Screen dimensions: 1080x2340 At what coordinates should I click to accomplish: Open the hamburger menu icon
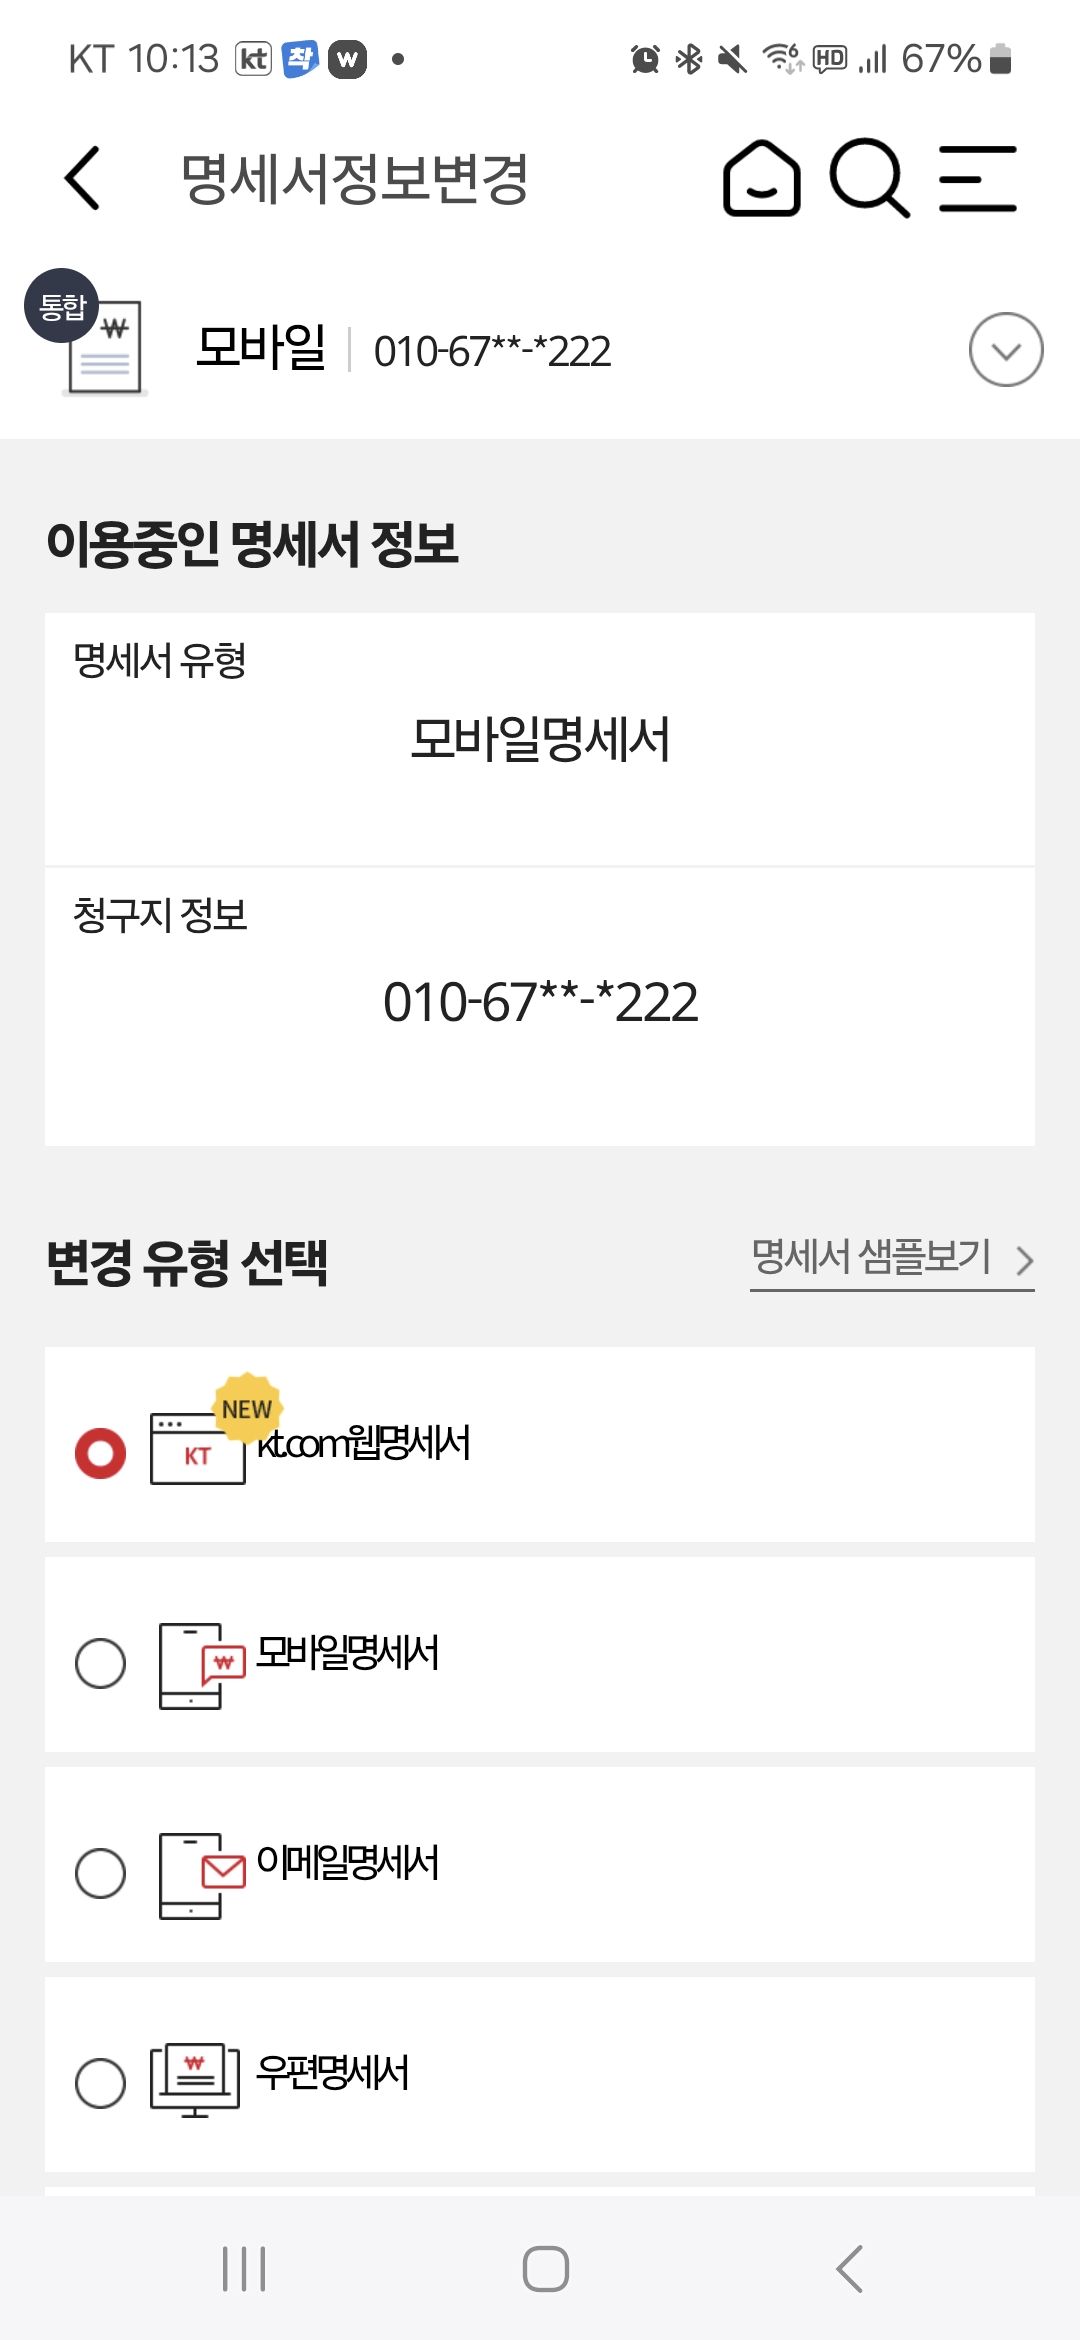978,178
